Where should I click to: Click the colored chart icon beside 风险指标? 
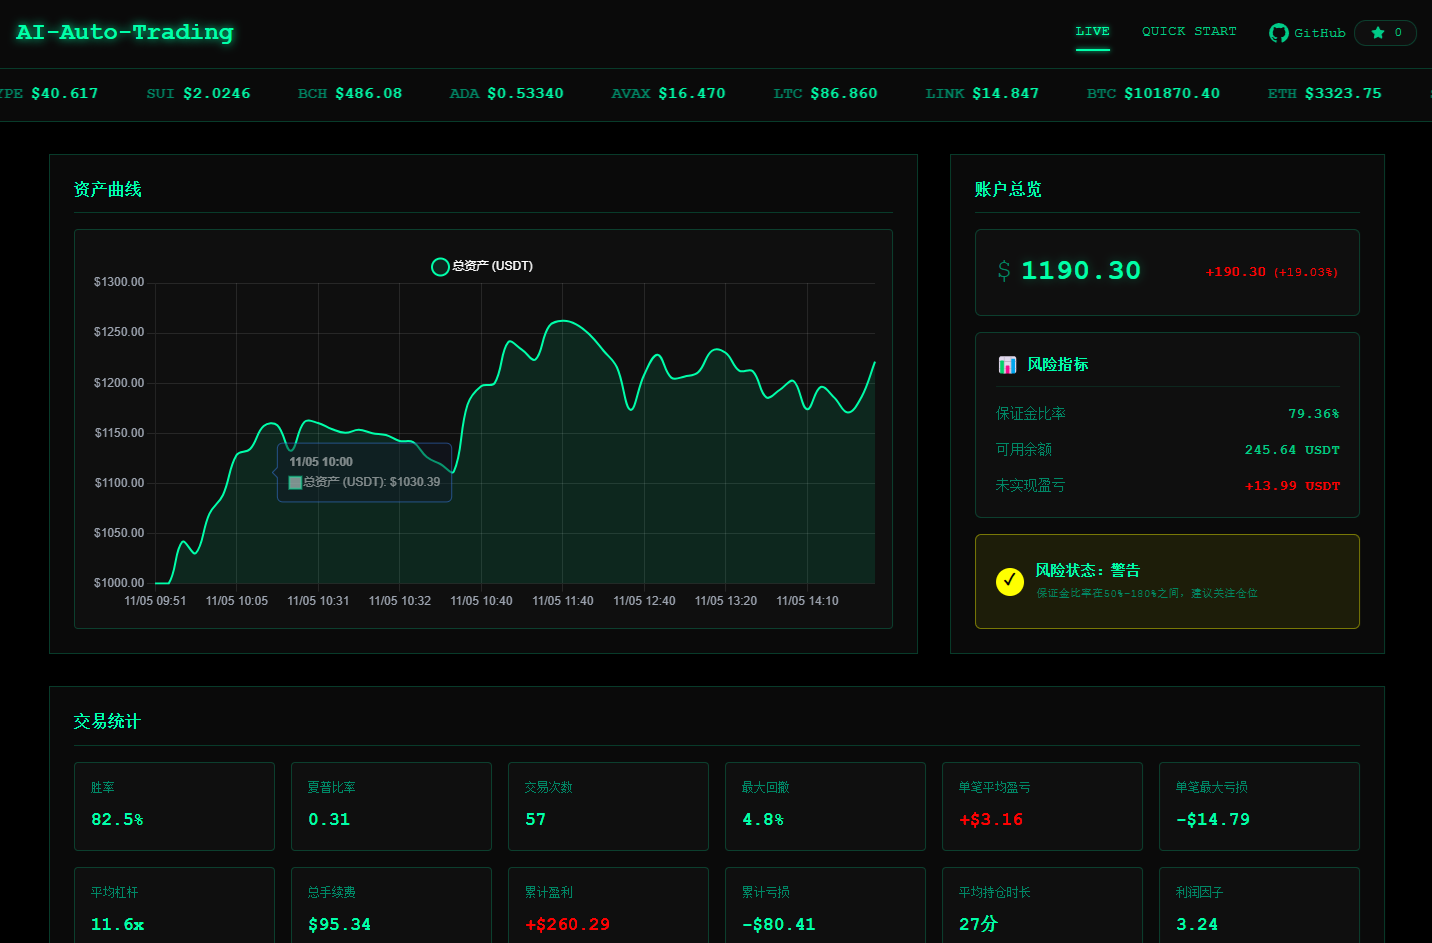(1007, 364)
